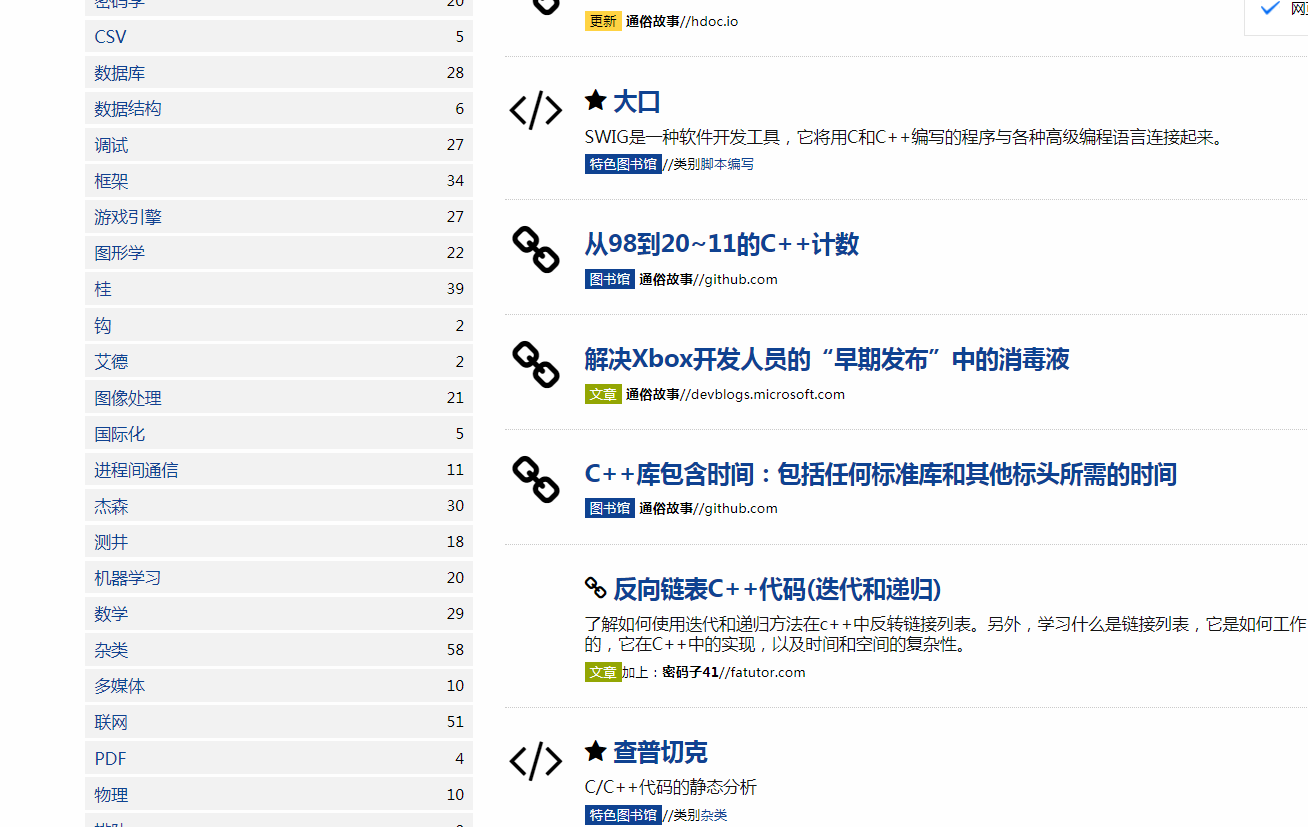Click the star icon next to 大口

pyautogui.click(x=596, y=100)
